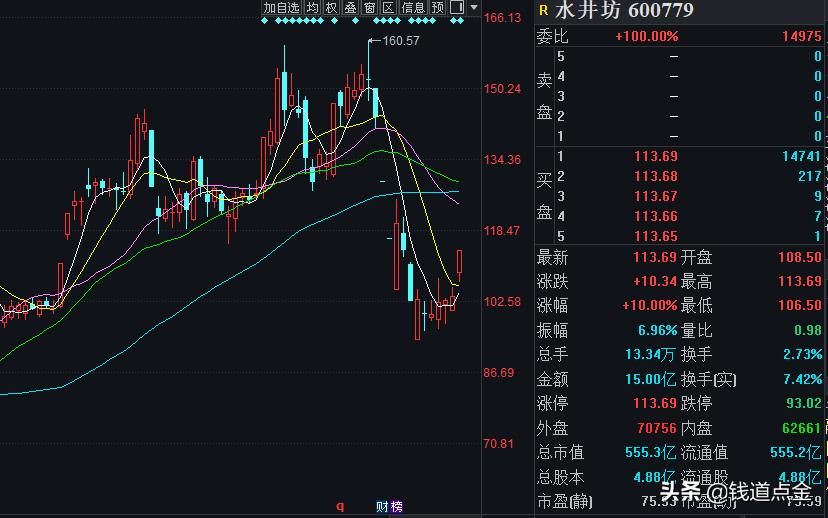Click the 换手 turnover rate 2.73%

coord(802,354)
